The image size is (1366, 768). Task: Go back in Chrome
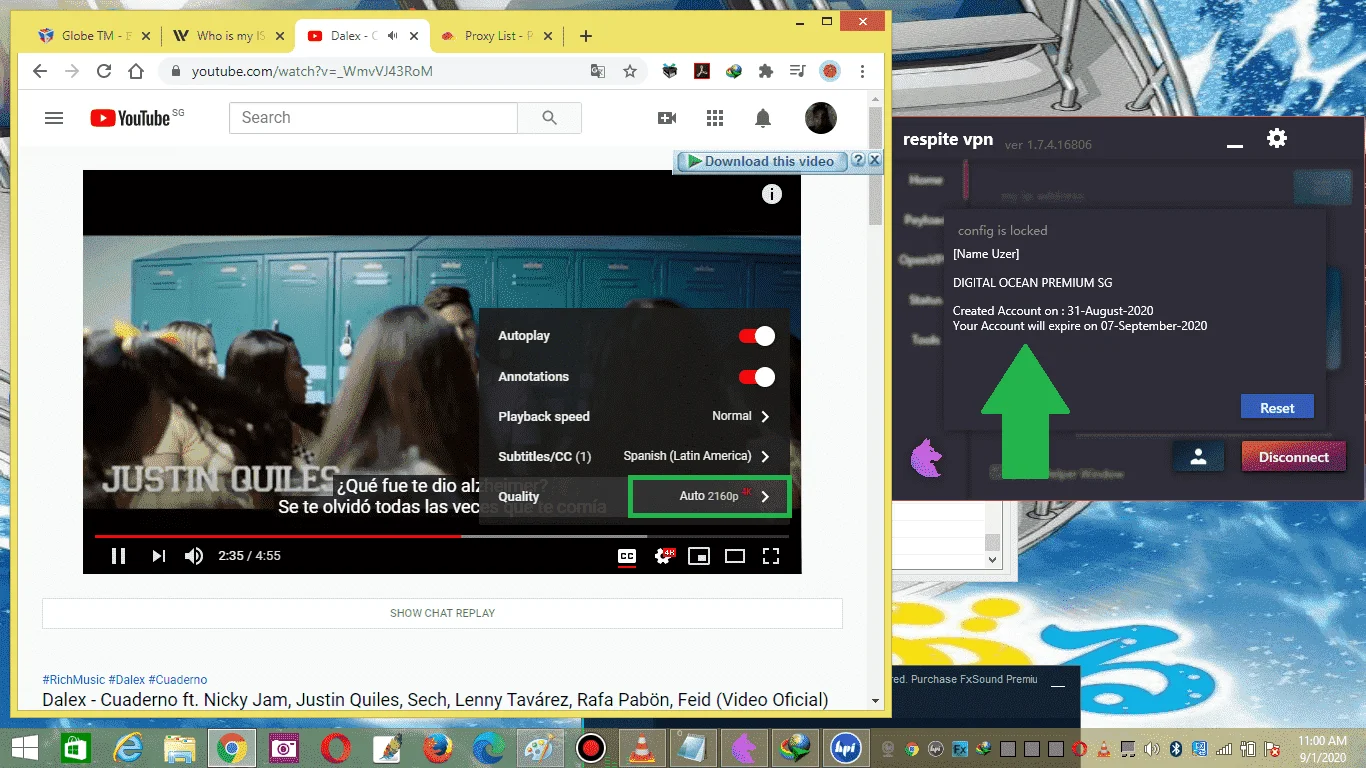pyautogui.click(x=40, y=71)
